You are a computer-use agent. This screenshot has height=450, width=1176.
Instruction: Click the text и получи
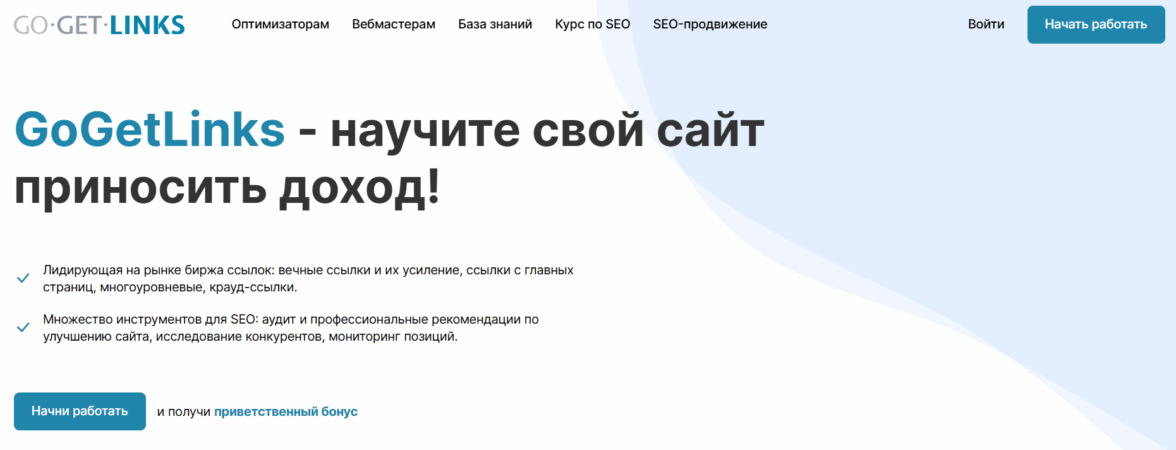click(184, 412)
